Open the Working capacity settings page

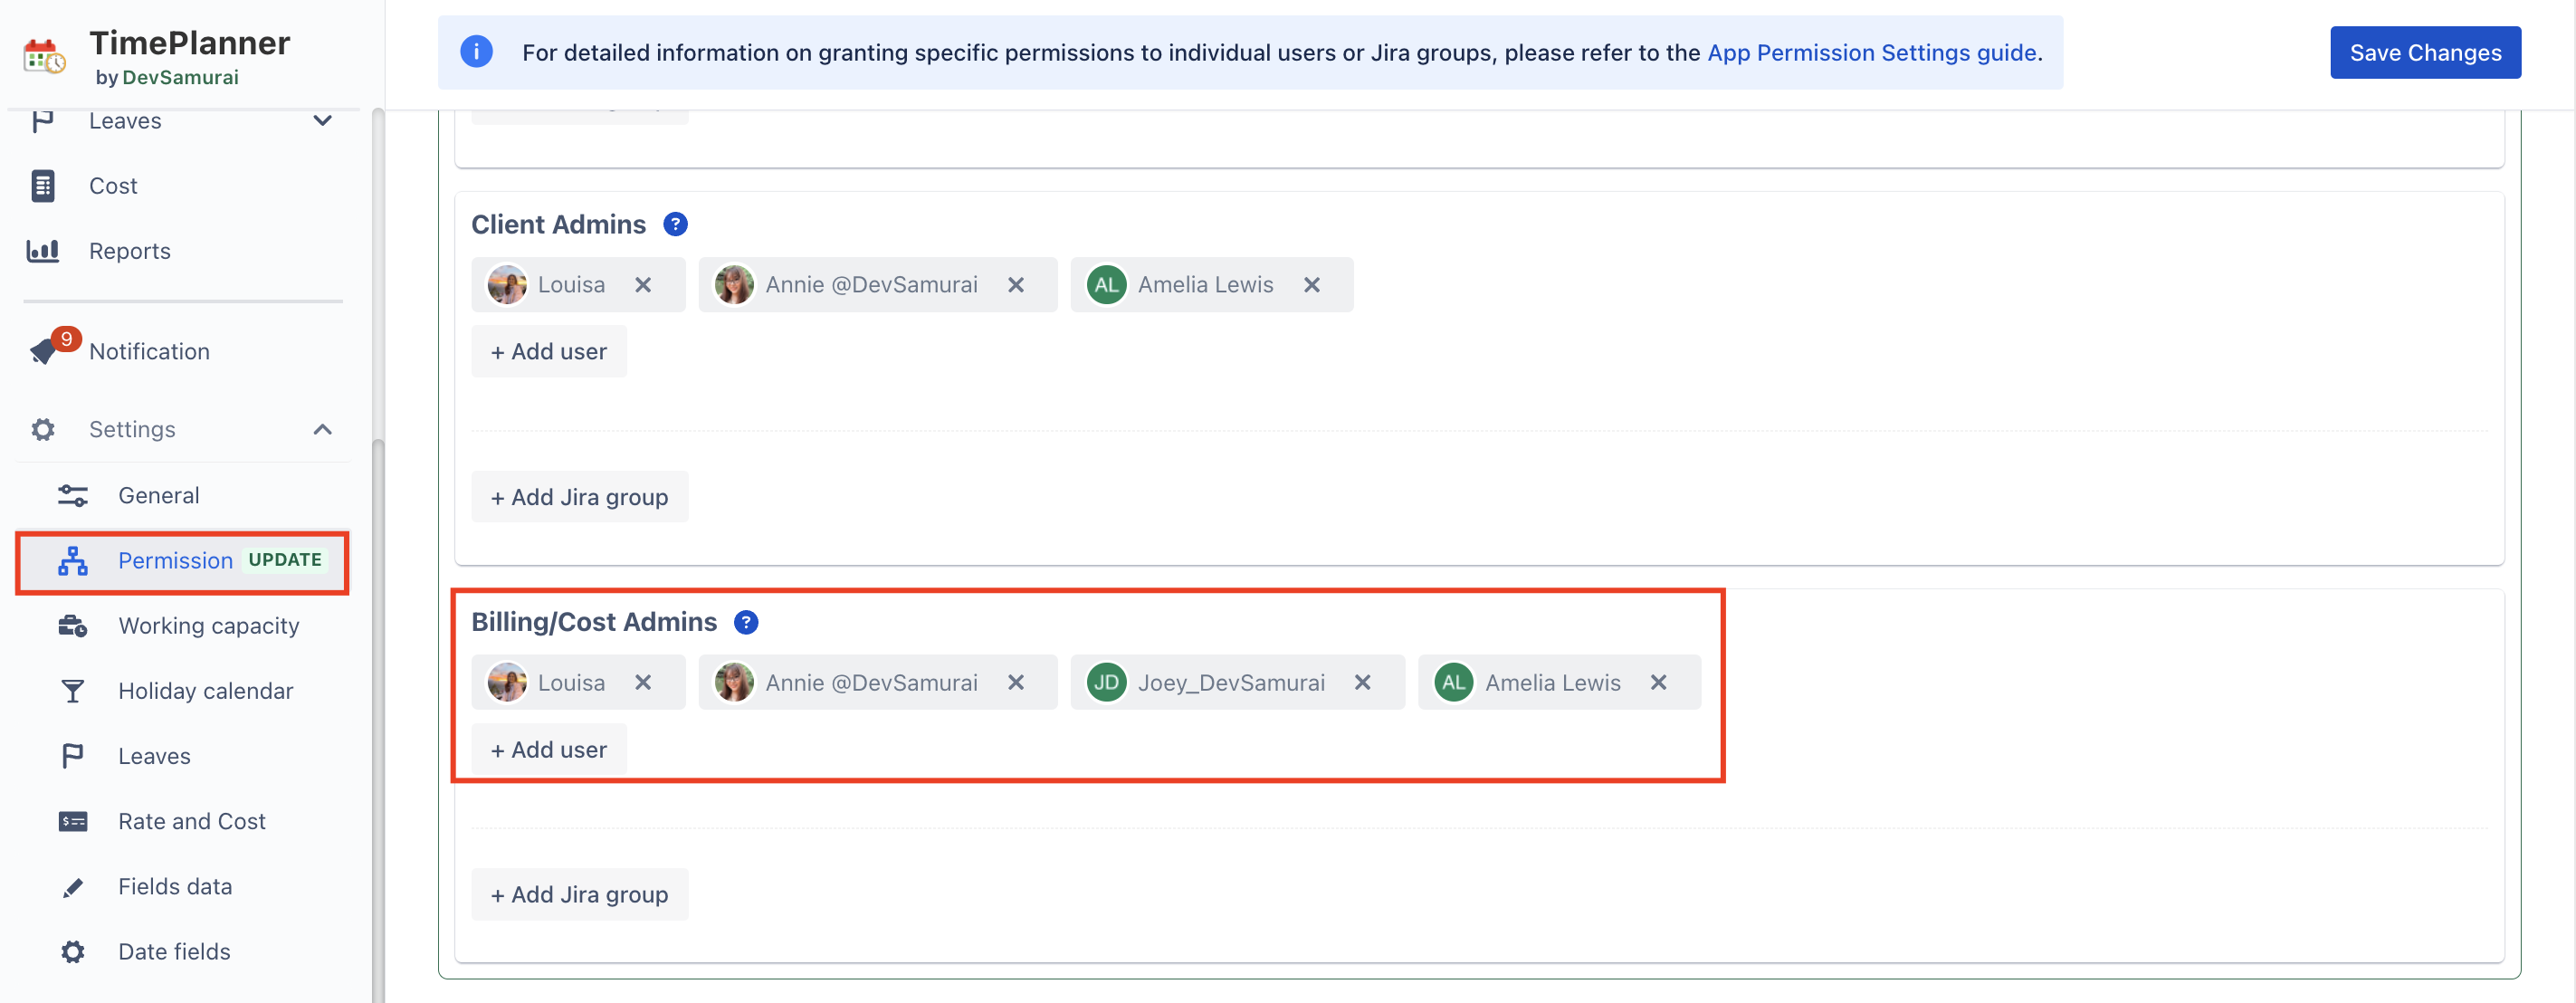pos(208,626)
